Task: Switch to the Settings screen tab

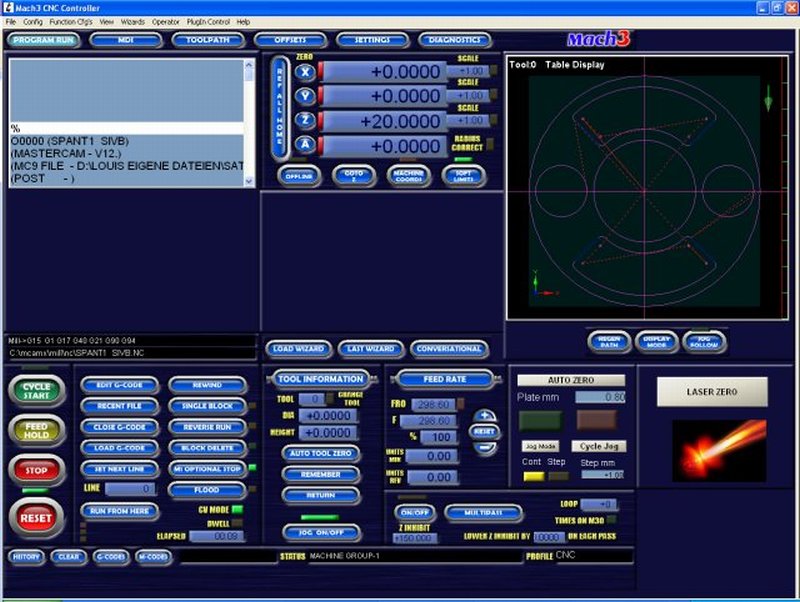Action: click(372, 40)
